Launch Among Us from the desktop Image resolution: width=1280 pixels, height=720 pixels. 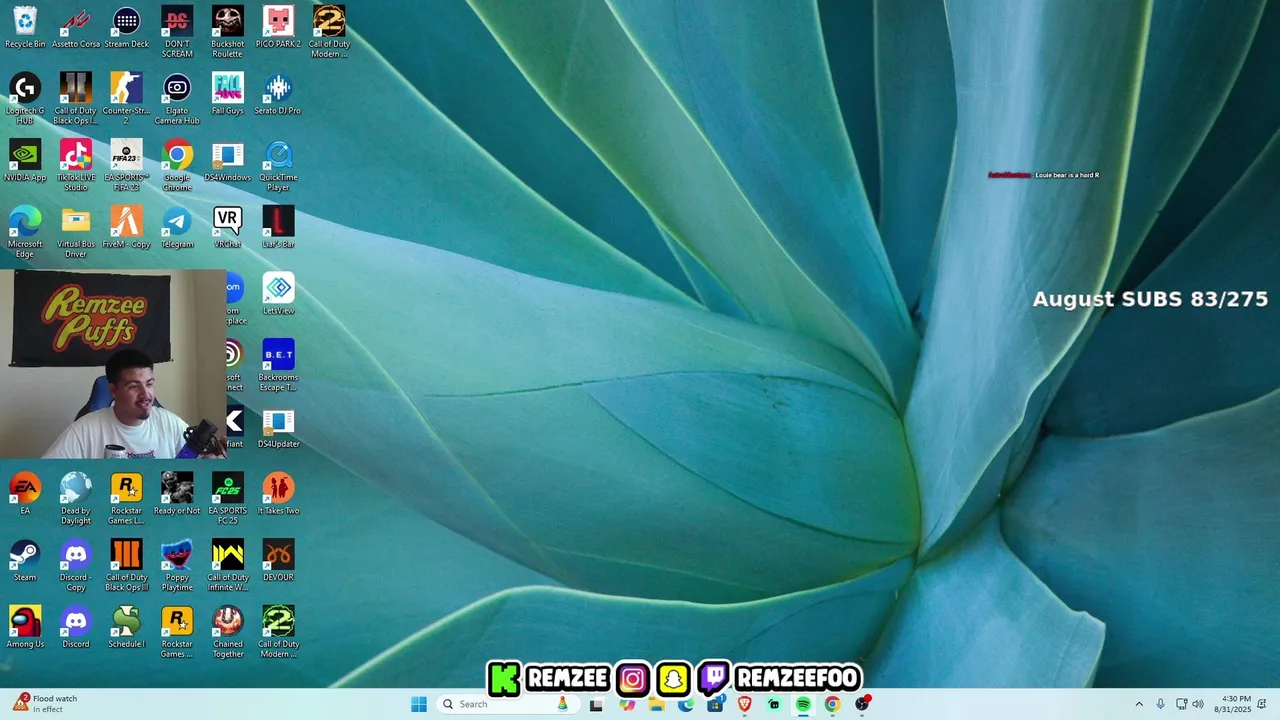coord(25,628)
